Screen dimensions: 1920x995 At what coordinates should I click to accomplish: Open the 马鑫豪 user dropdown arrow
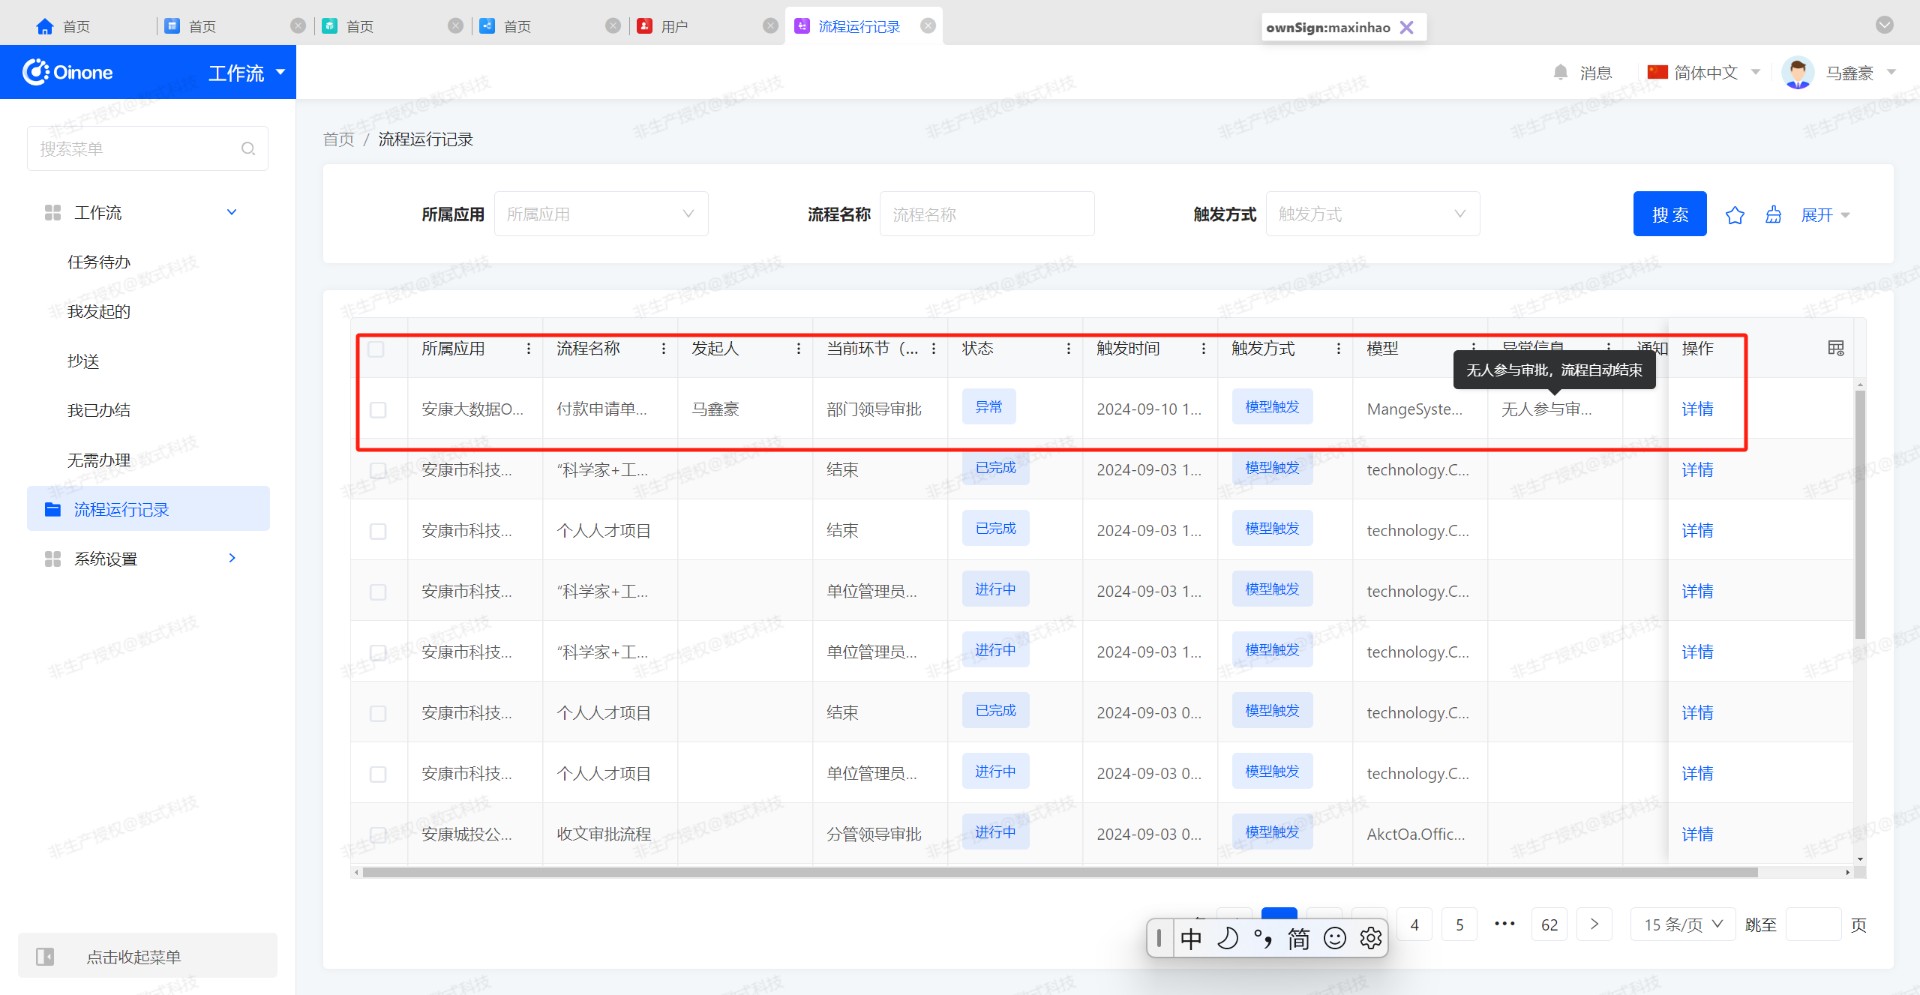click(1891, 72)
